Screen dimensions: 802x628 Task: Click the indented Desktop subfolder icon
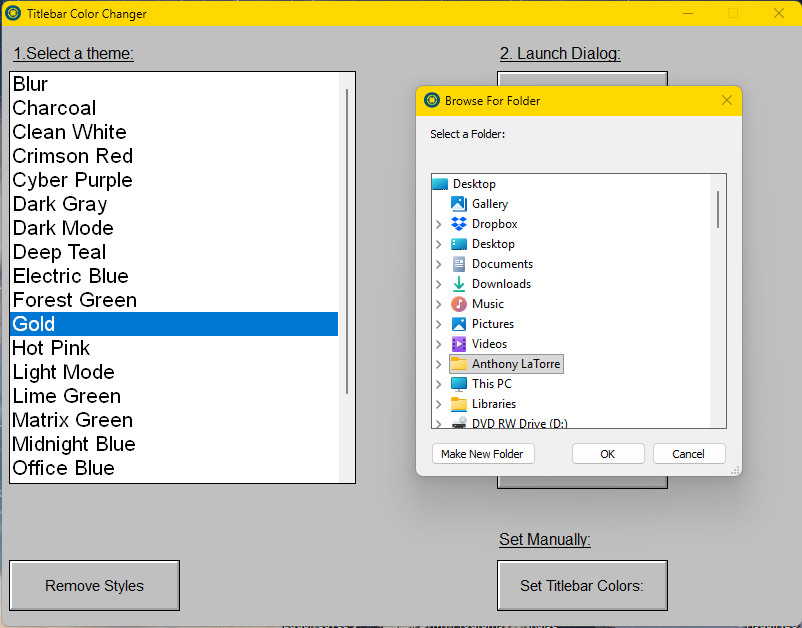(459, 244)
